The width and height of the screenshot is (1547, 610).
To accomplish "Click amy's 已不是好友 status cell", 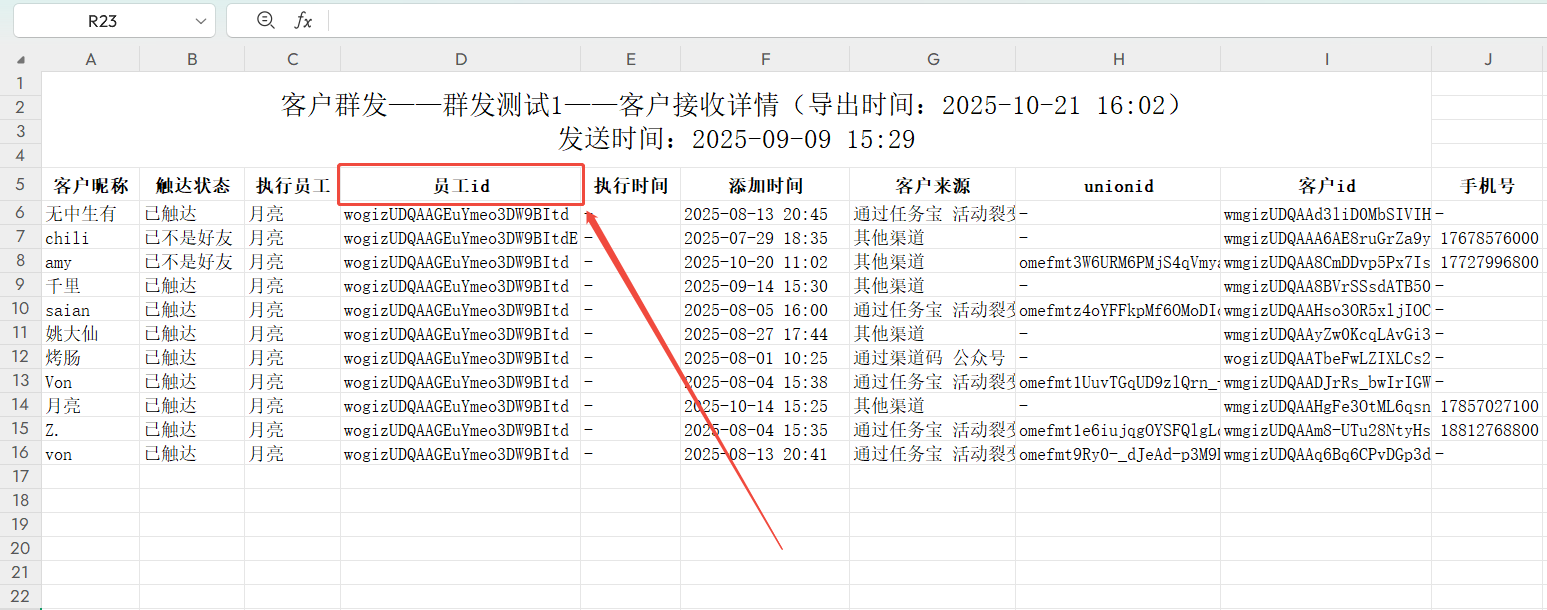I will (x=192, y=262).
